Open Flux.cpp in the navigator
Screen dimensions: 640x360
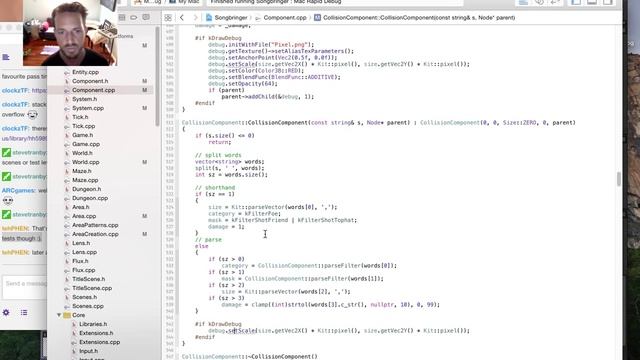[x=84, y=270]
